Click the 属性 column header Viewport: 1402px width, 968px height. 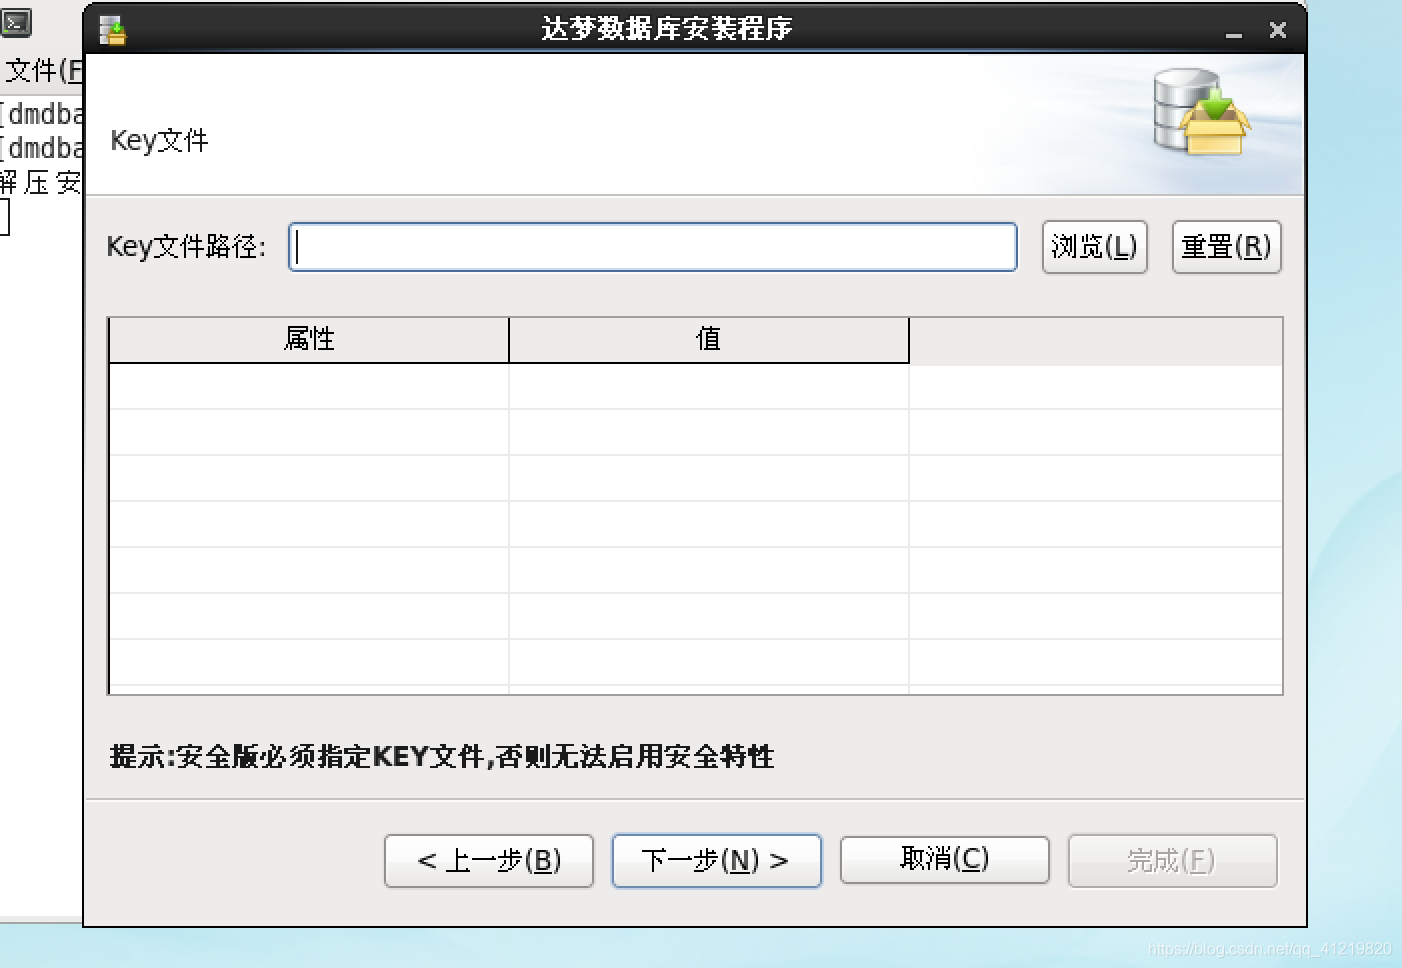point(309,340)
